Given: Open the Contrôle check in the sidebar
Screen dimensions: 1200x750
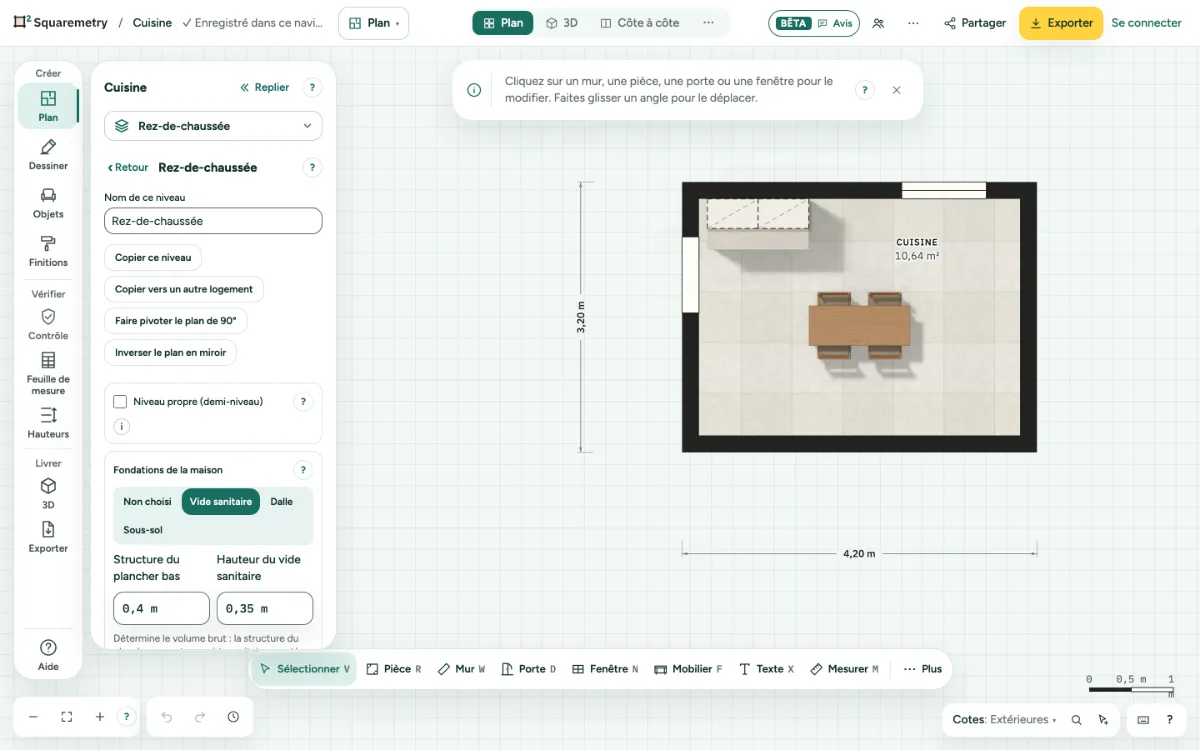Looking at the screenshot, I should (48, 323).
